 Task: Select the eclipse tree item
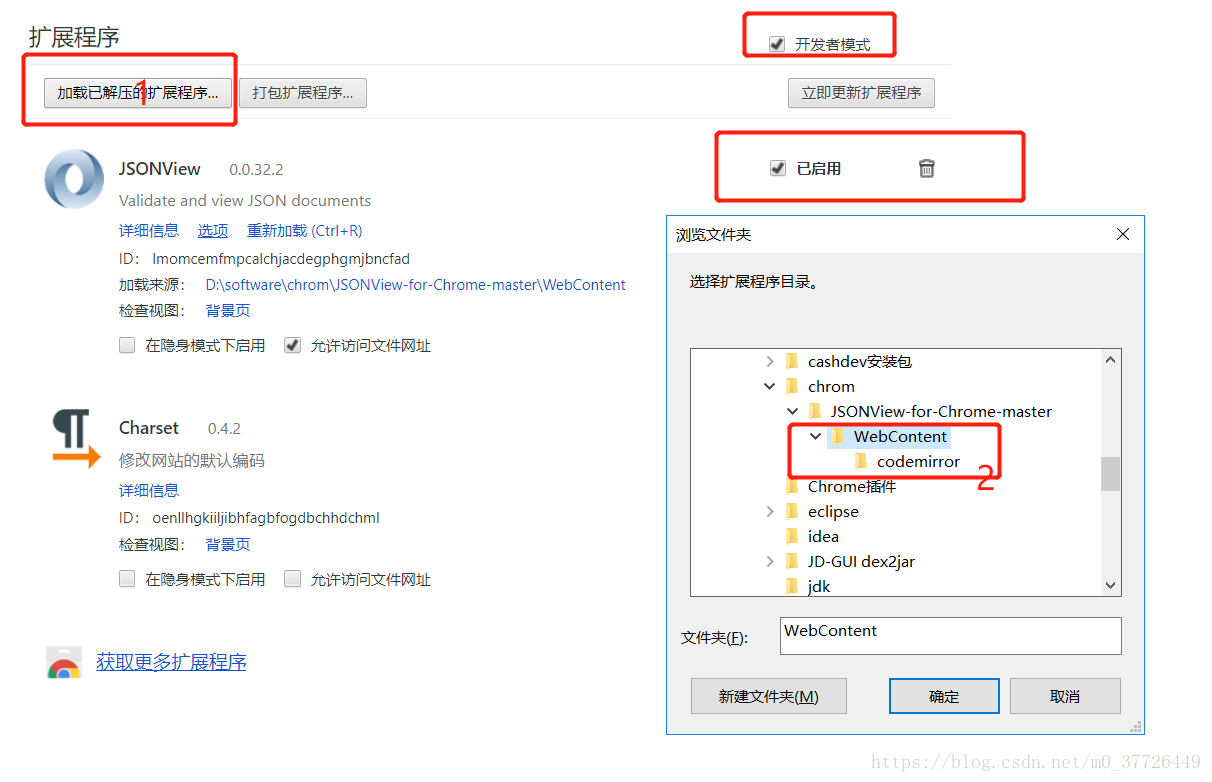click(x=833, y=511)
